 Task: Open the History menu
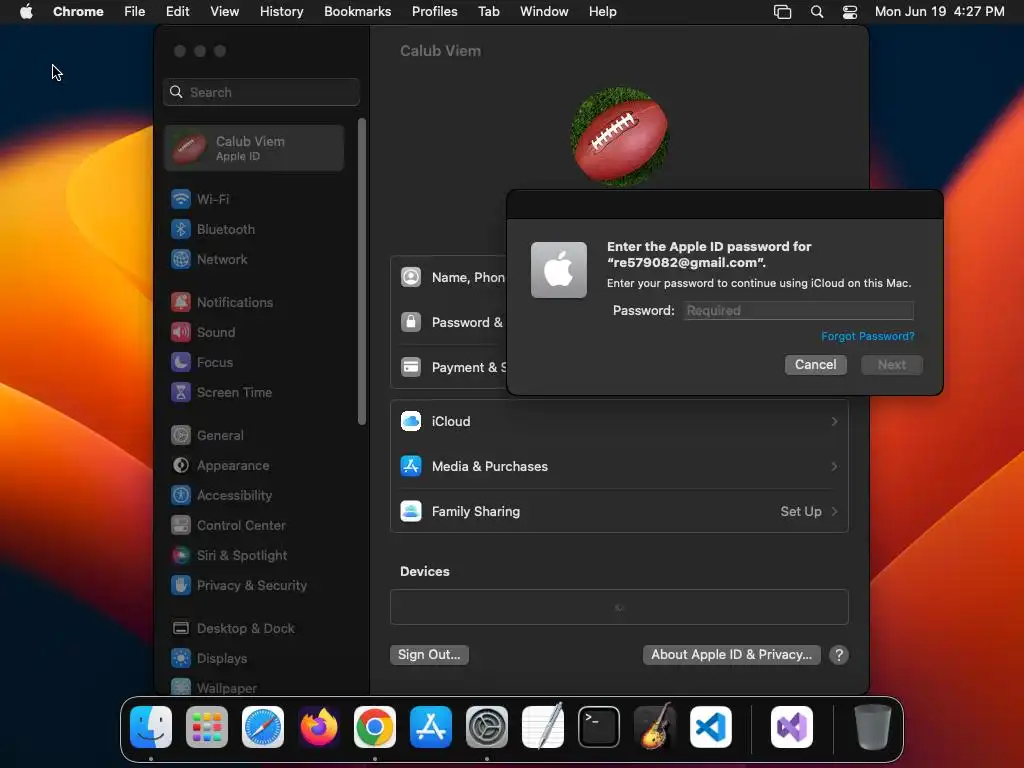click(281, 11)
